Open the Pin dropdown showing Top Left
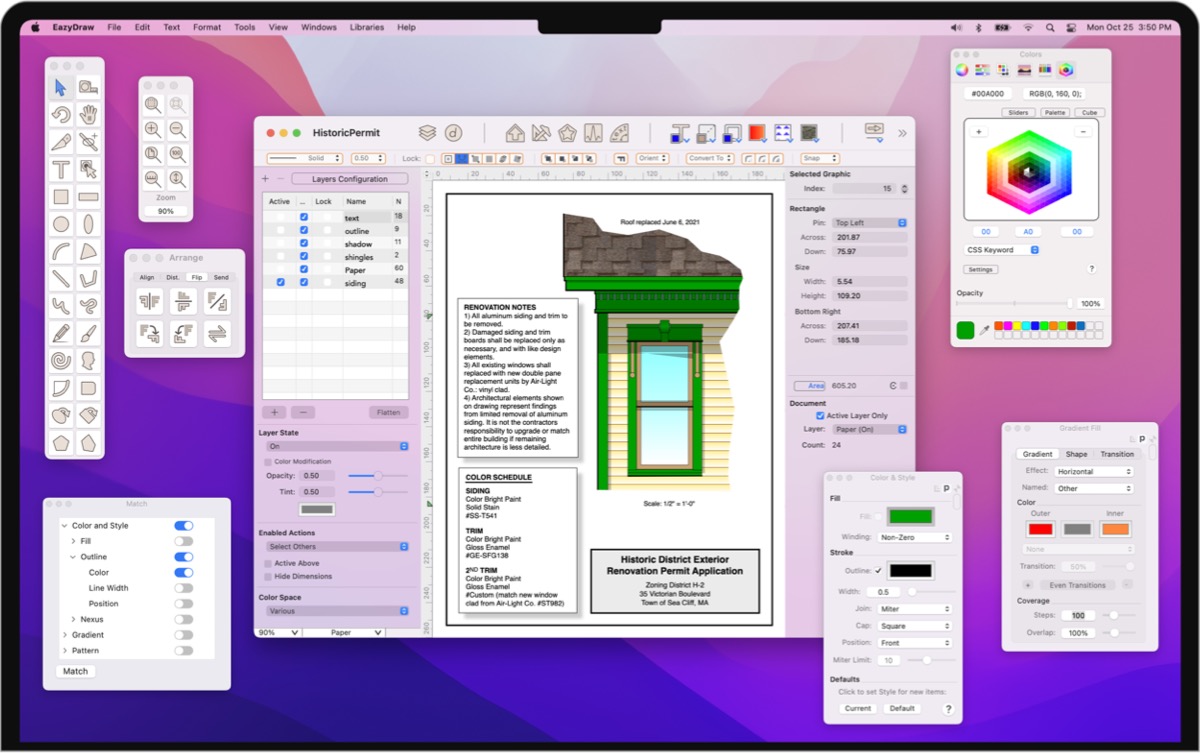 pos(870,222)
